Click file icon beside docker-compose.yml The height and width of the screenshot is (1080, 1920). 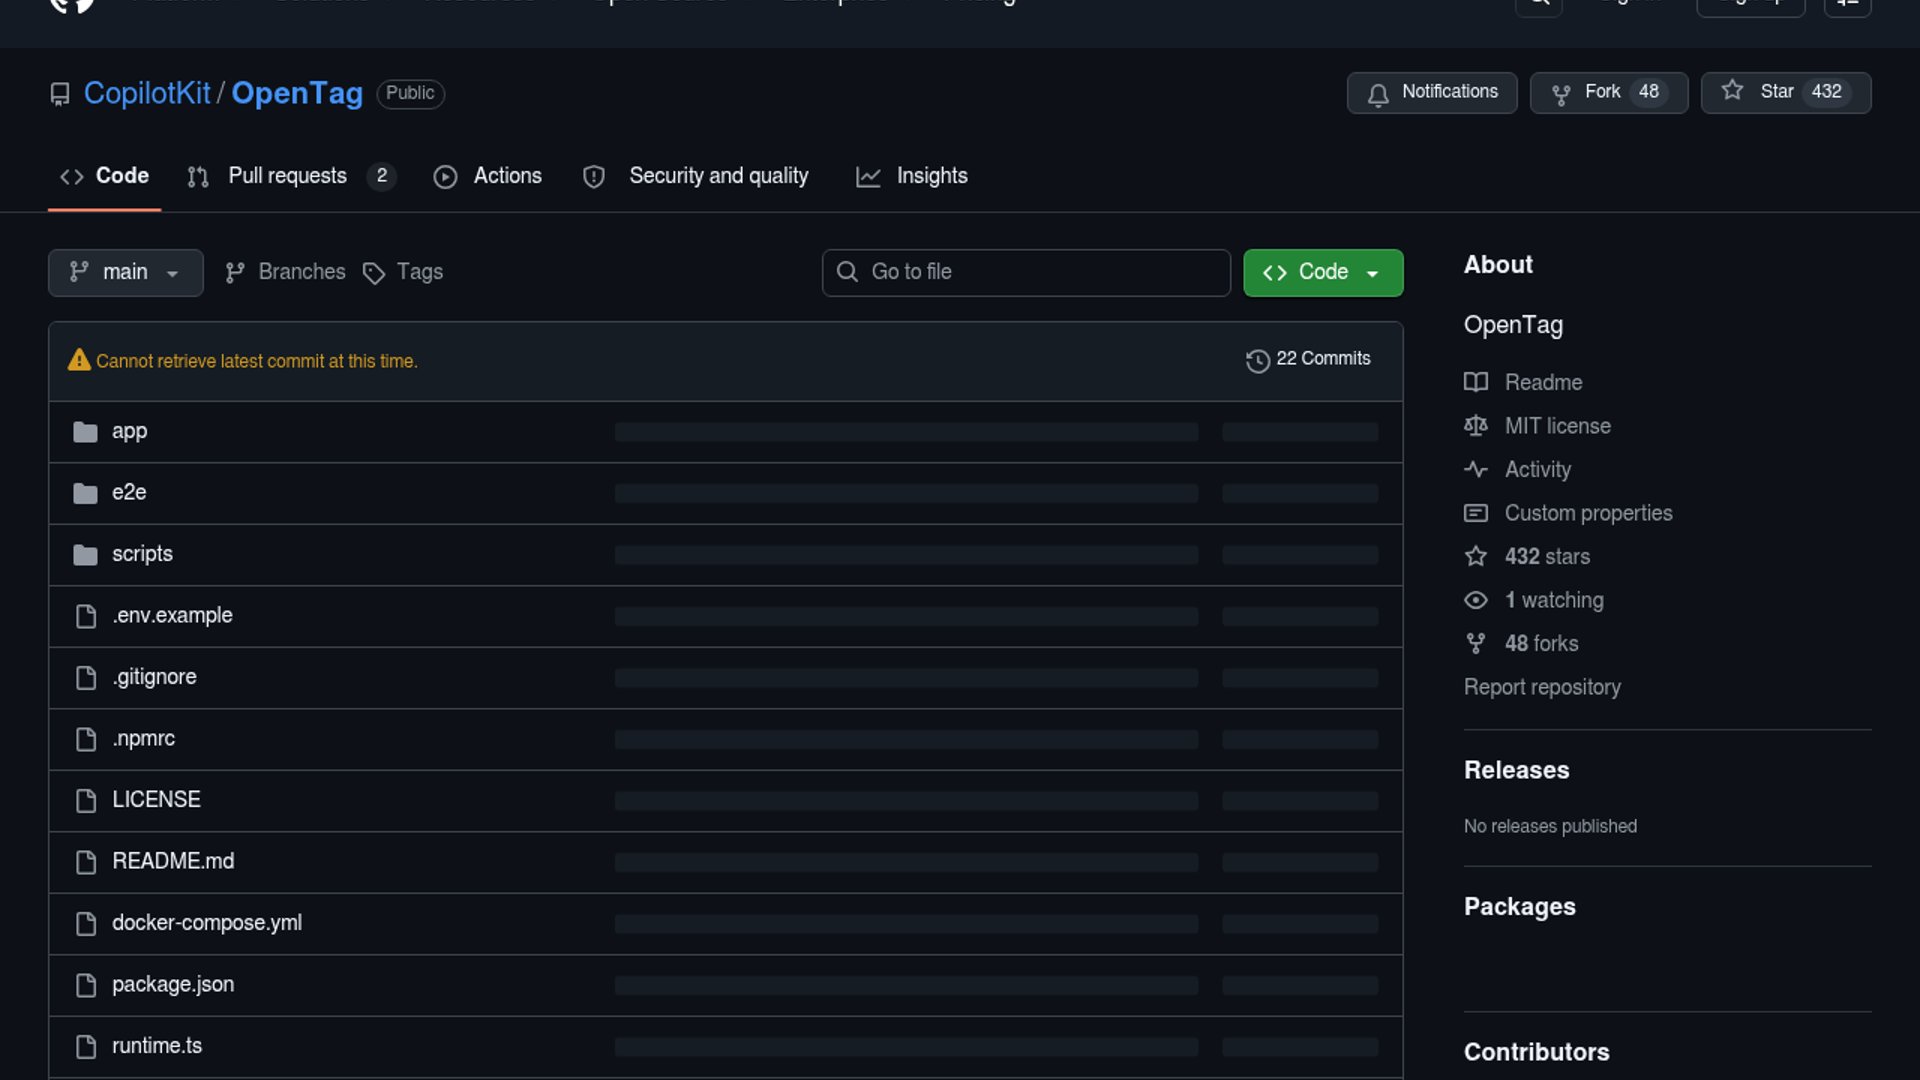click(86, 924)
